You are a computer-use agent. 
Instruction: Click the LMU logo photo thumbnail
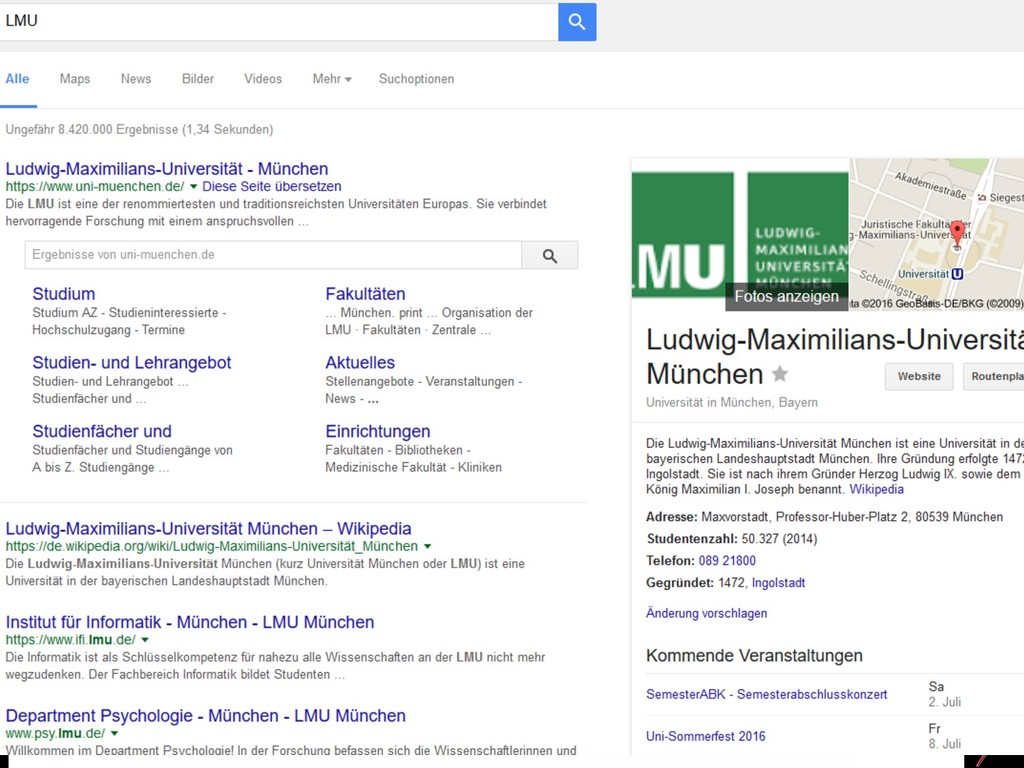(x=740, y=234)
